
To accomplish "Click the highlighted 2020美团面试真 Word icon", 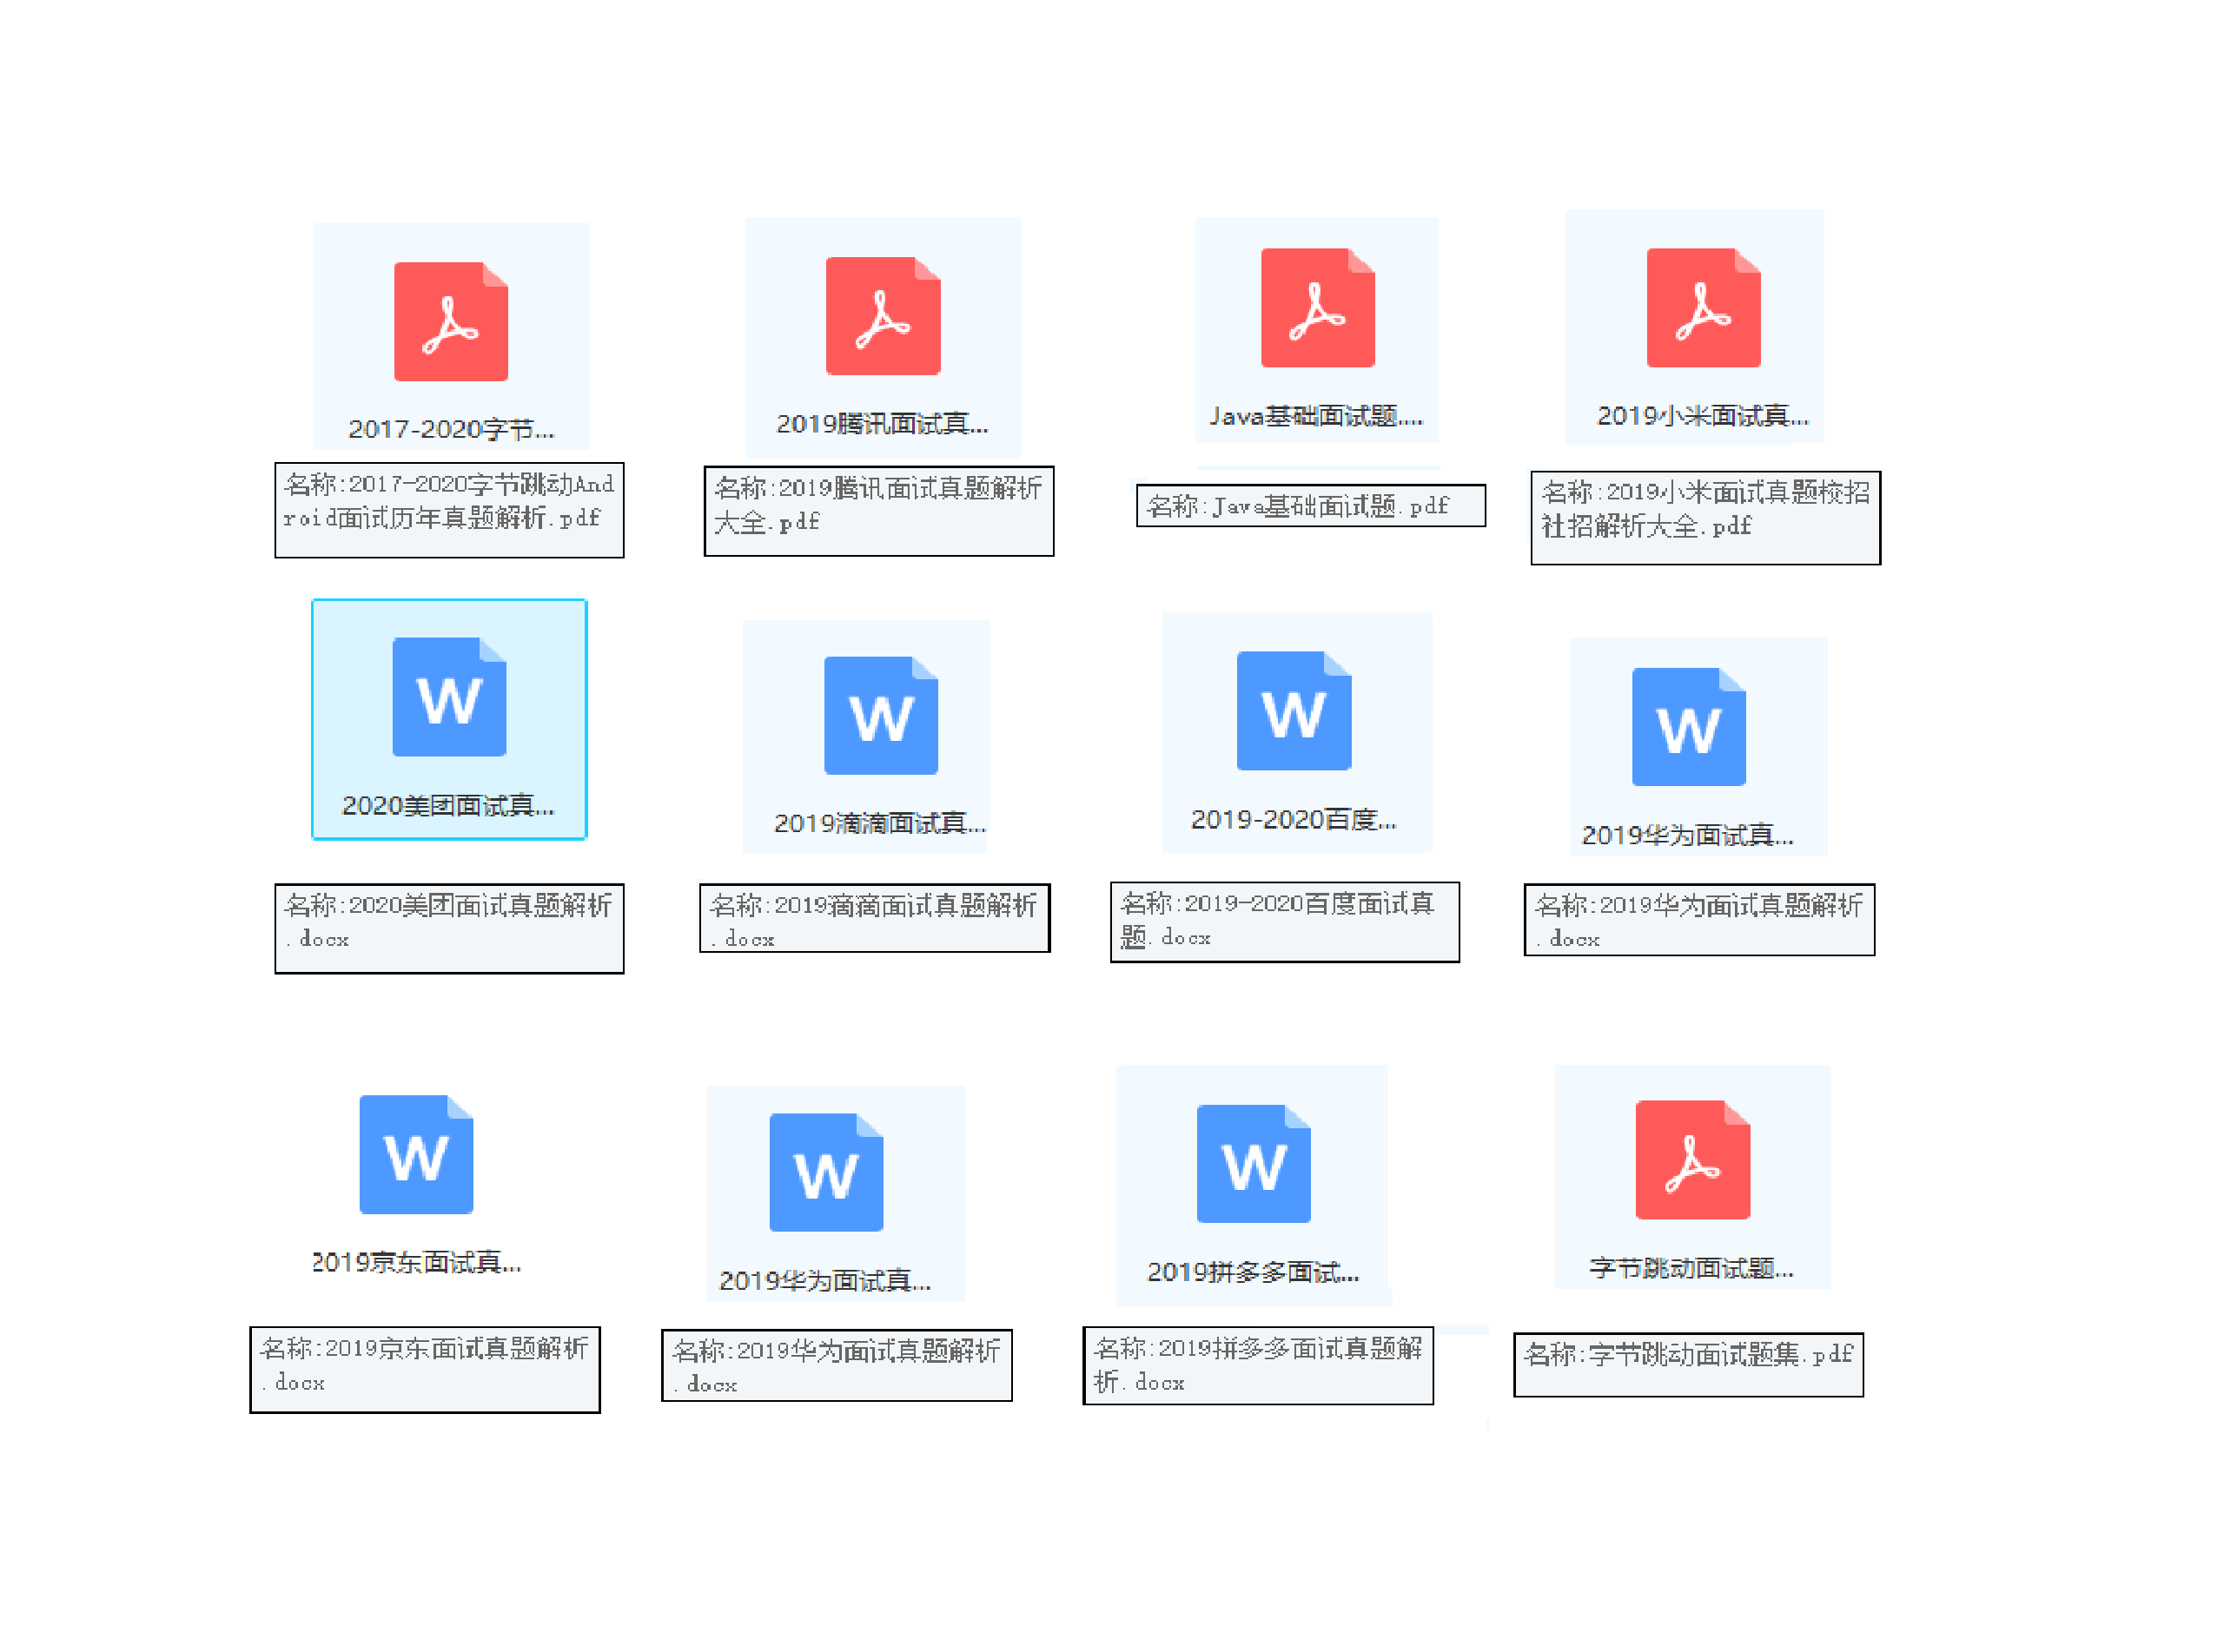I will click(x=449, y=697).
